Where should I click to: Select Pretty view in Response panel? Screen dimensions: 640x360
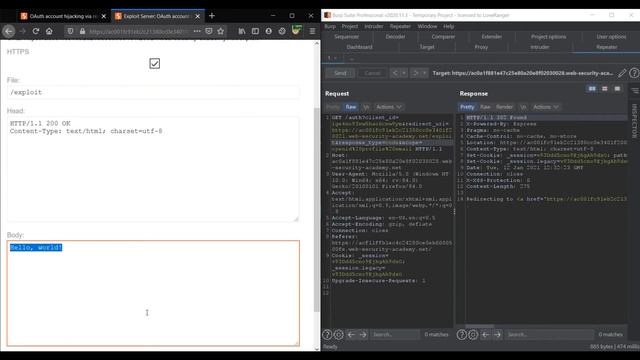pos(467,107)
